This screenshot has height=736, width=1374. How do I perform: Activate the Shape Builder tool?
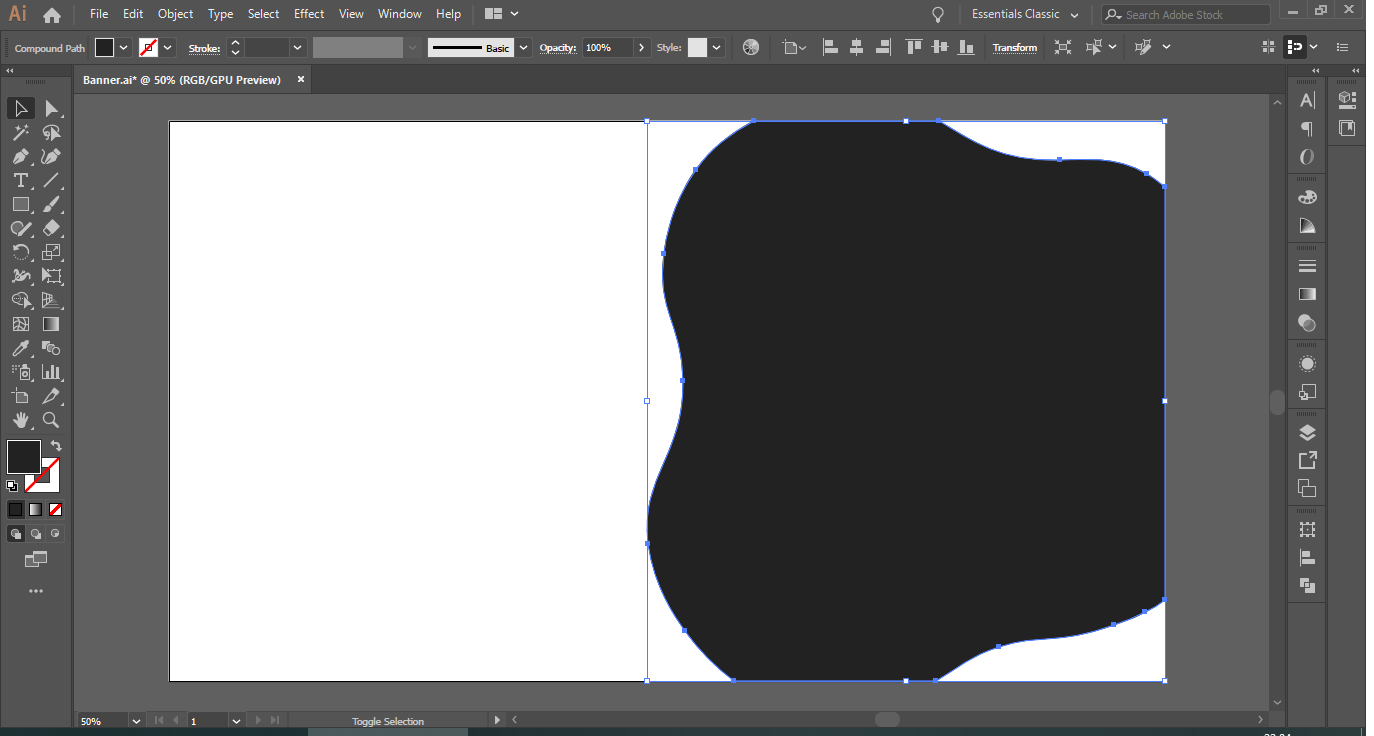(21, 300)
